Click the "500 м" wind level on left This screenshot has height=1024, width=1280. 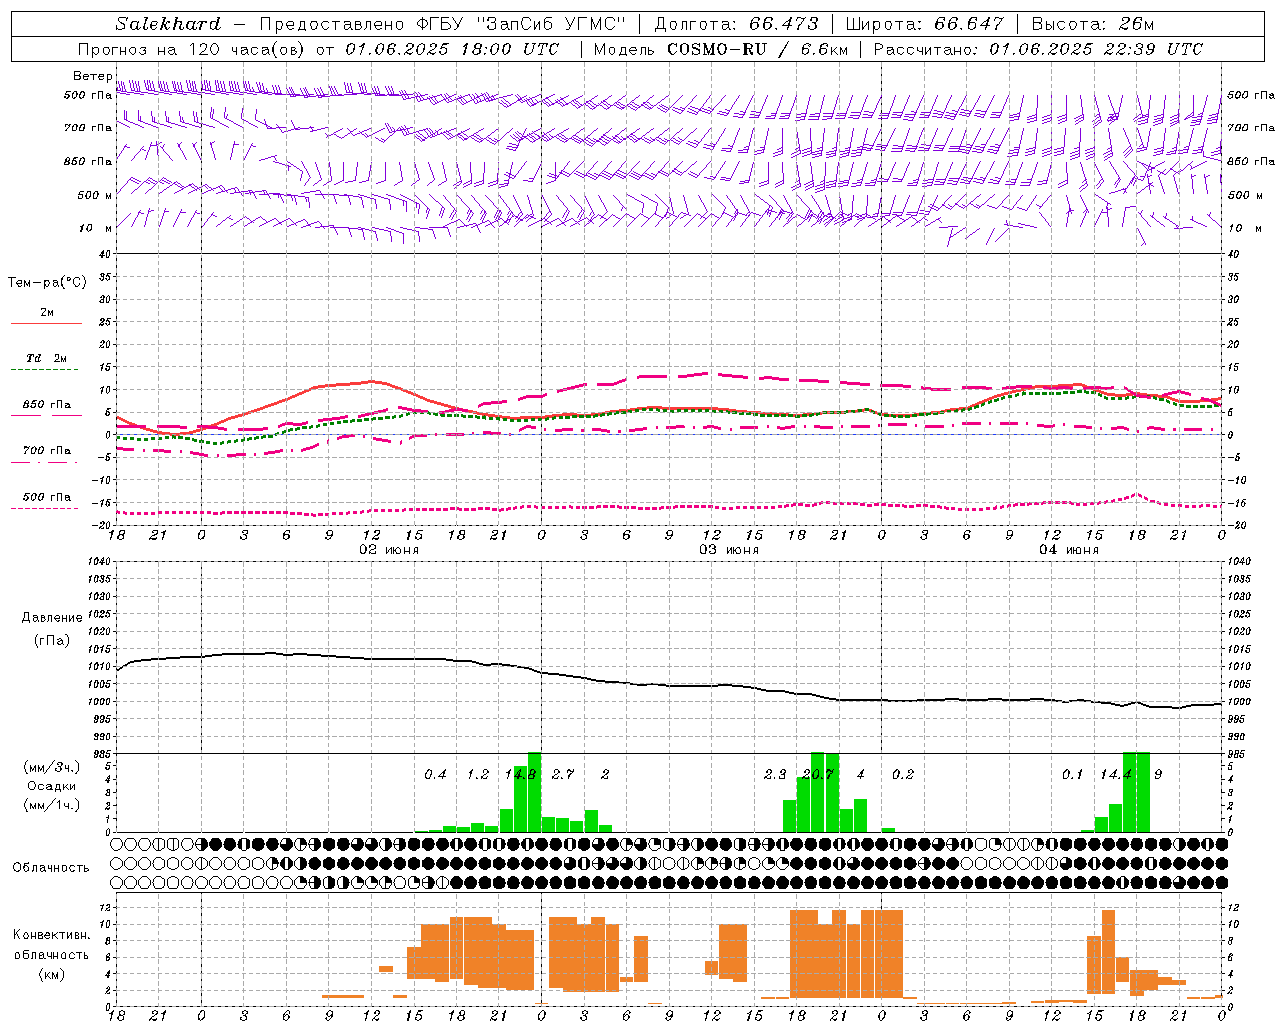[95, 195]
